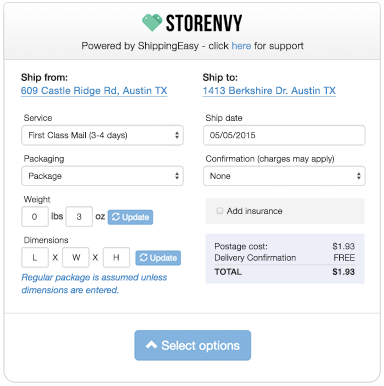Focus the weight lbs input field
Image resolution: width=384 pixels, height=386 pixels.
(35, 217)
